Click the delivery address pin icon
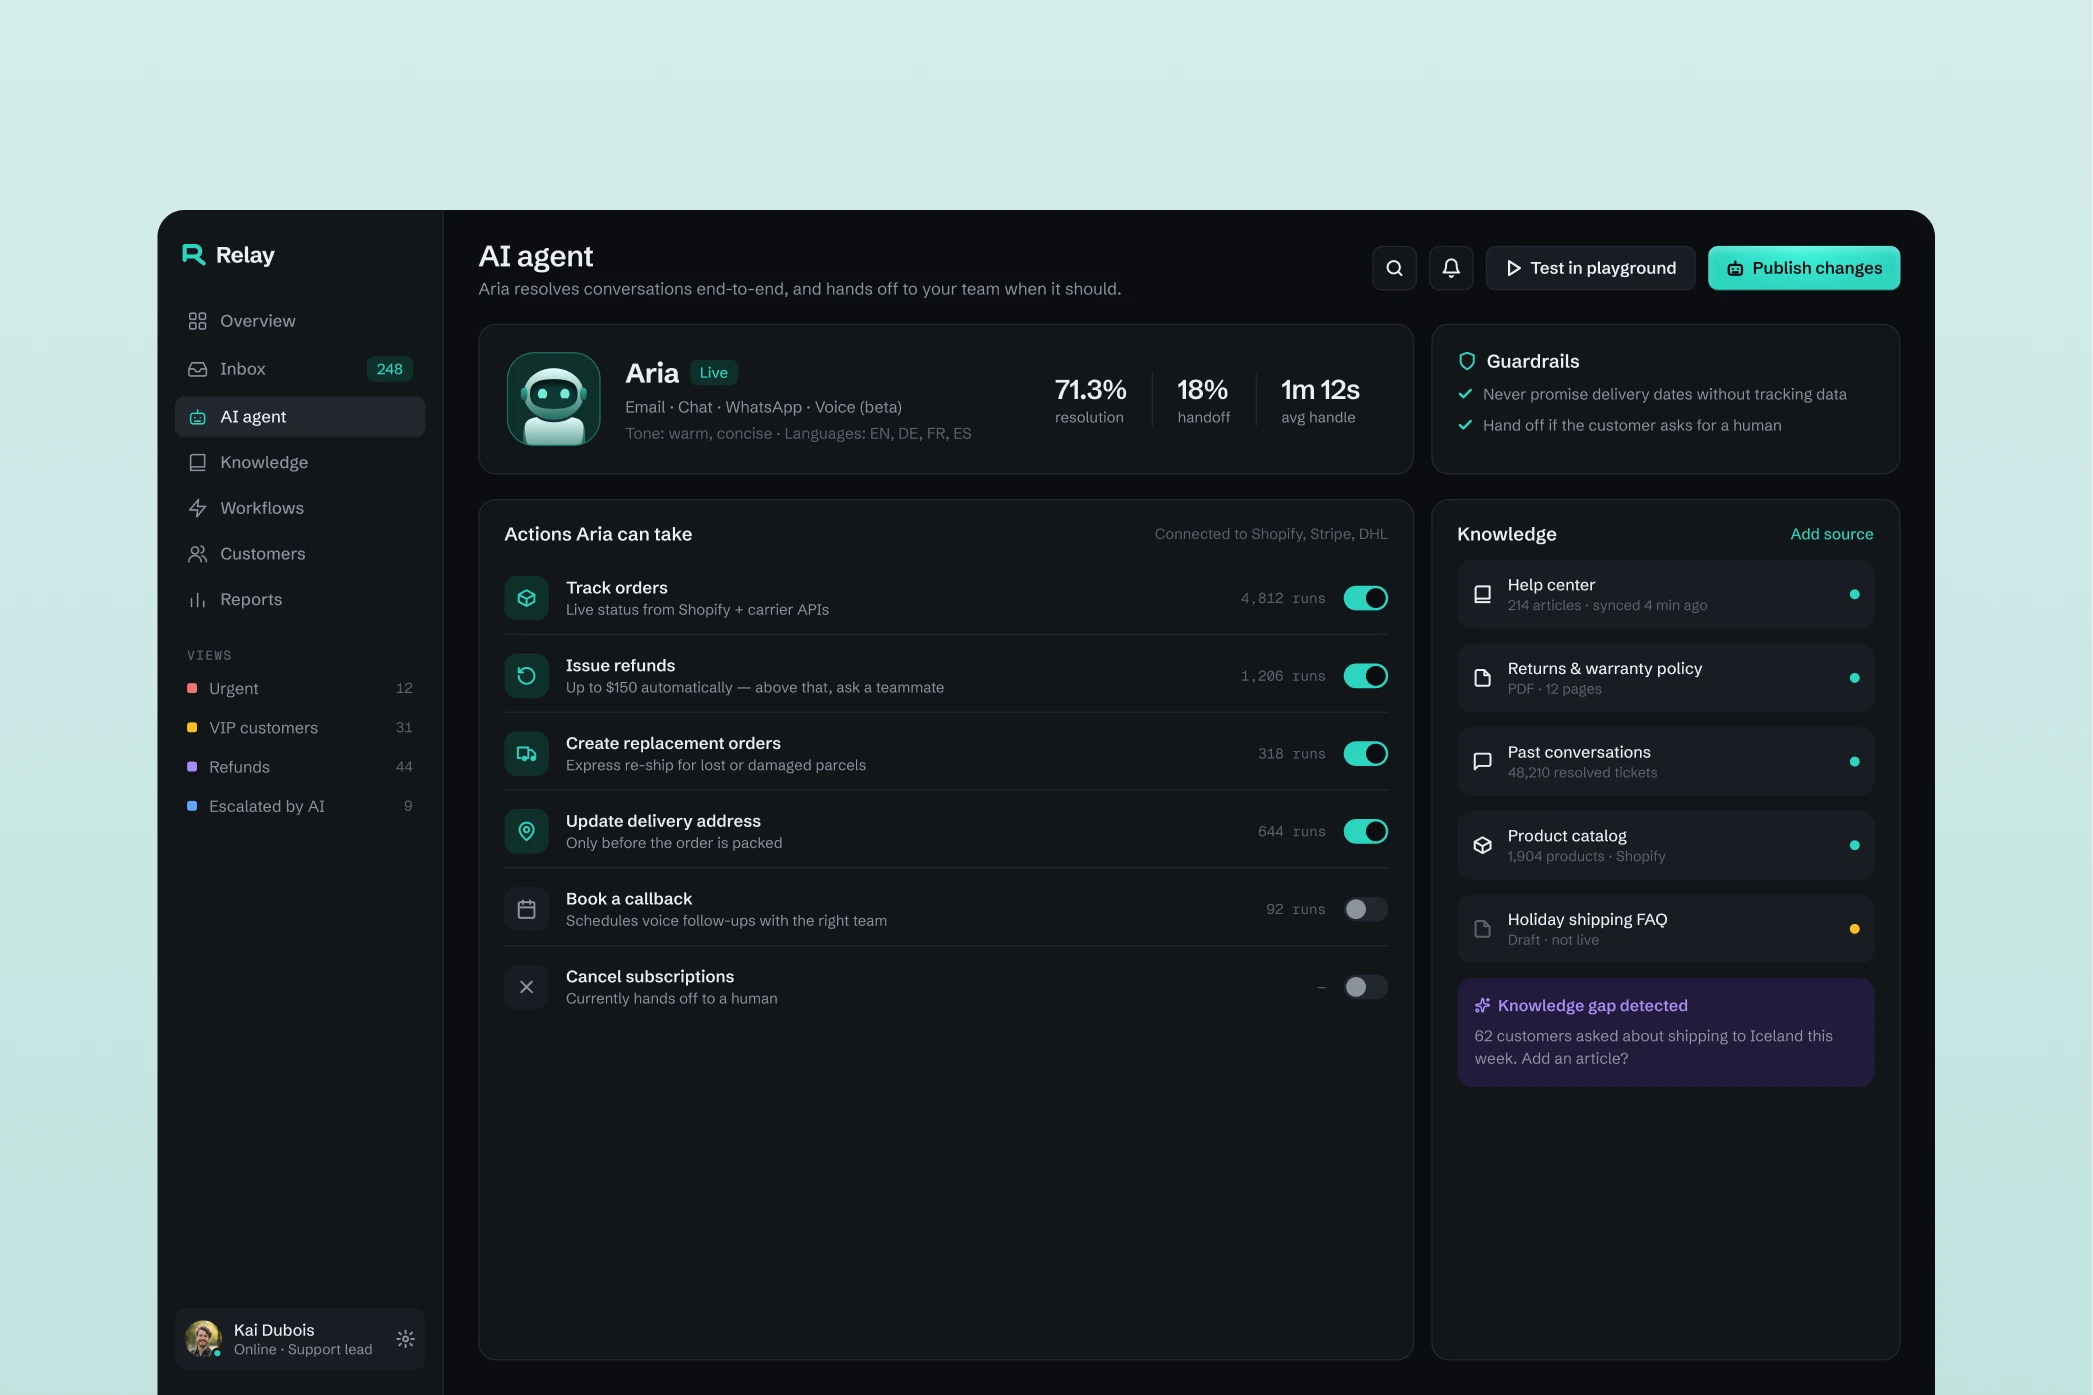 (x=526, y=831)
